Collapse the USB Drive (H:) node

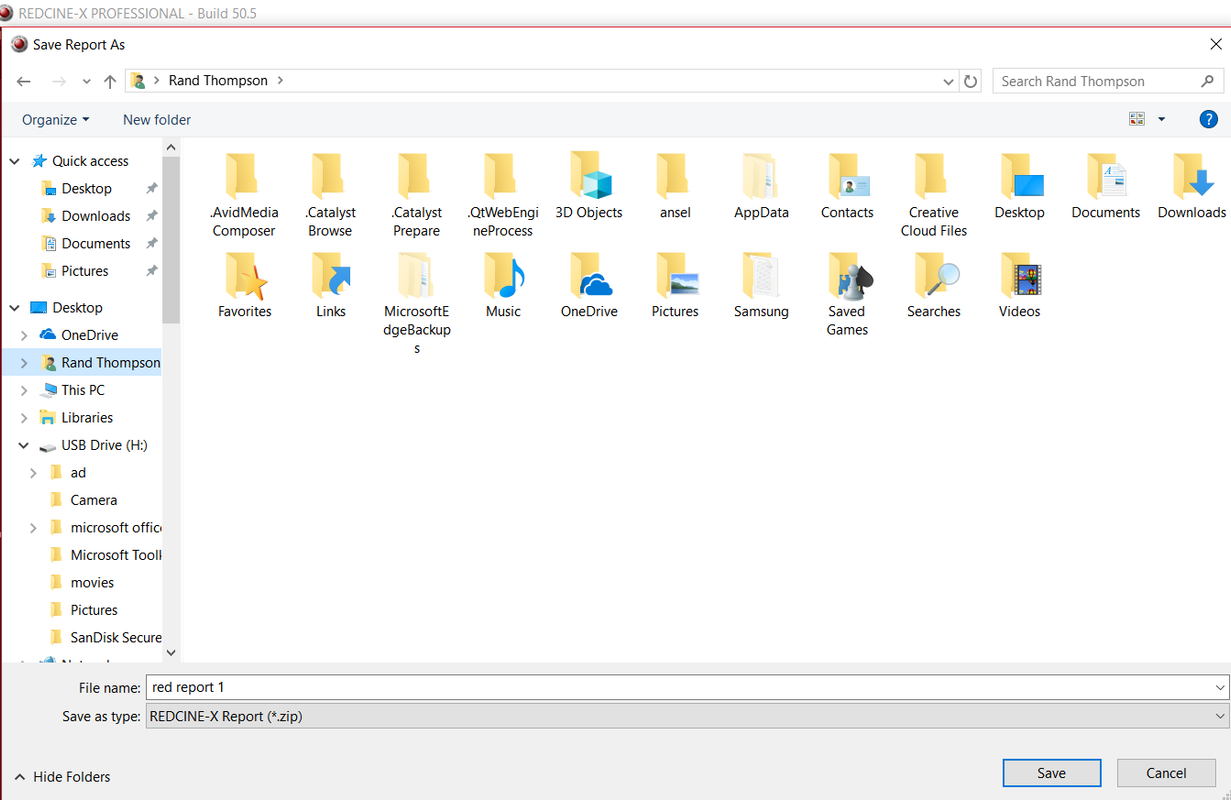(x=24, y=445)
